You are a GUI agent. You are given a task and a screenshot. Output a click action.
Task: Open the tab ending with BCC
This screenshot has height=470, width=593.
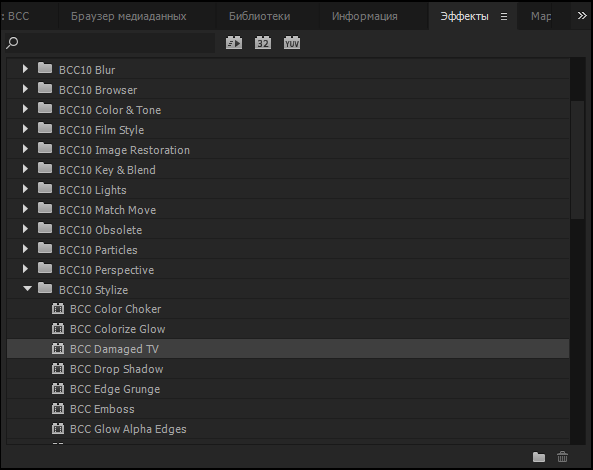pyautogui.click(x=16, y=16)
